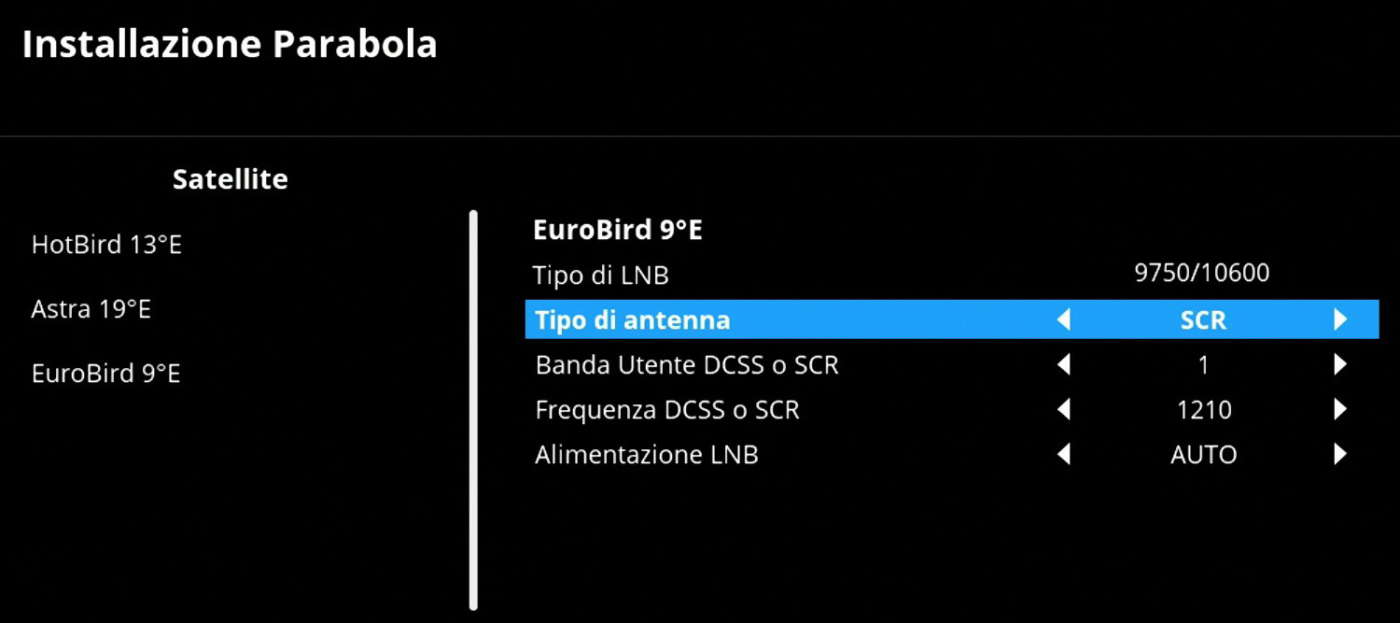Click the vertical satellite list scrollbar
Viewport: 1400px width, 623px height.
pos(473,408)
